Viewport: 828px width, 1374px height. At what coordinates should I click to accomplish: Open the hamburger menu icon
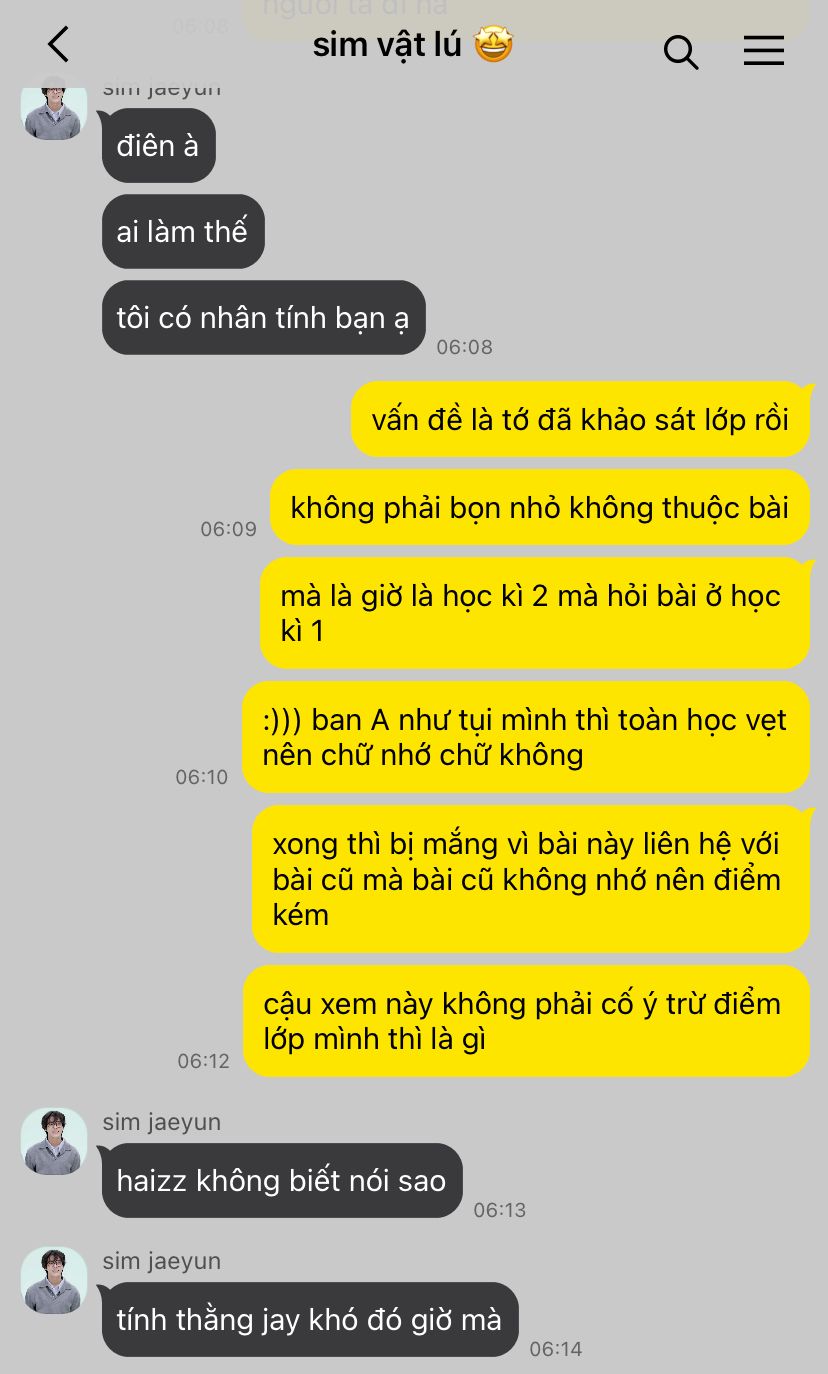coord(764,51)
